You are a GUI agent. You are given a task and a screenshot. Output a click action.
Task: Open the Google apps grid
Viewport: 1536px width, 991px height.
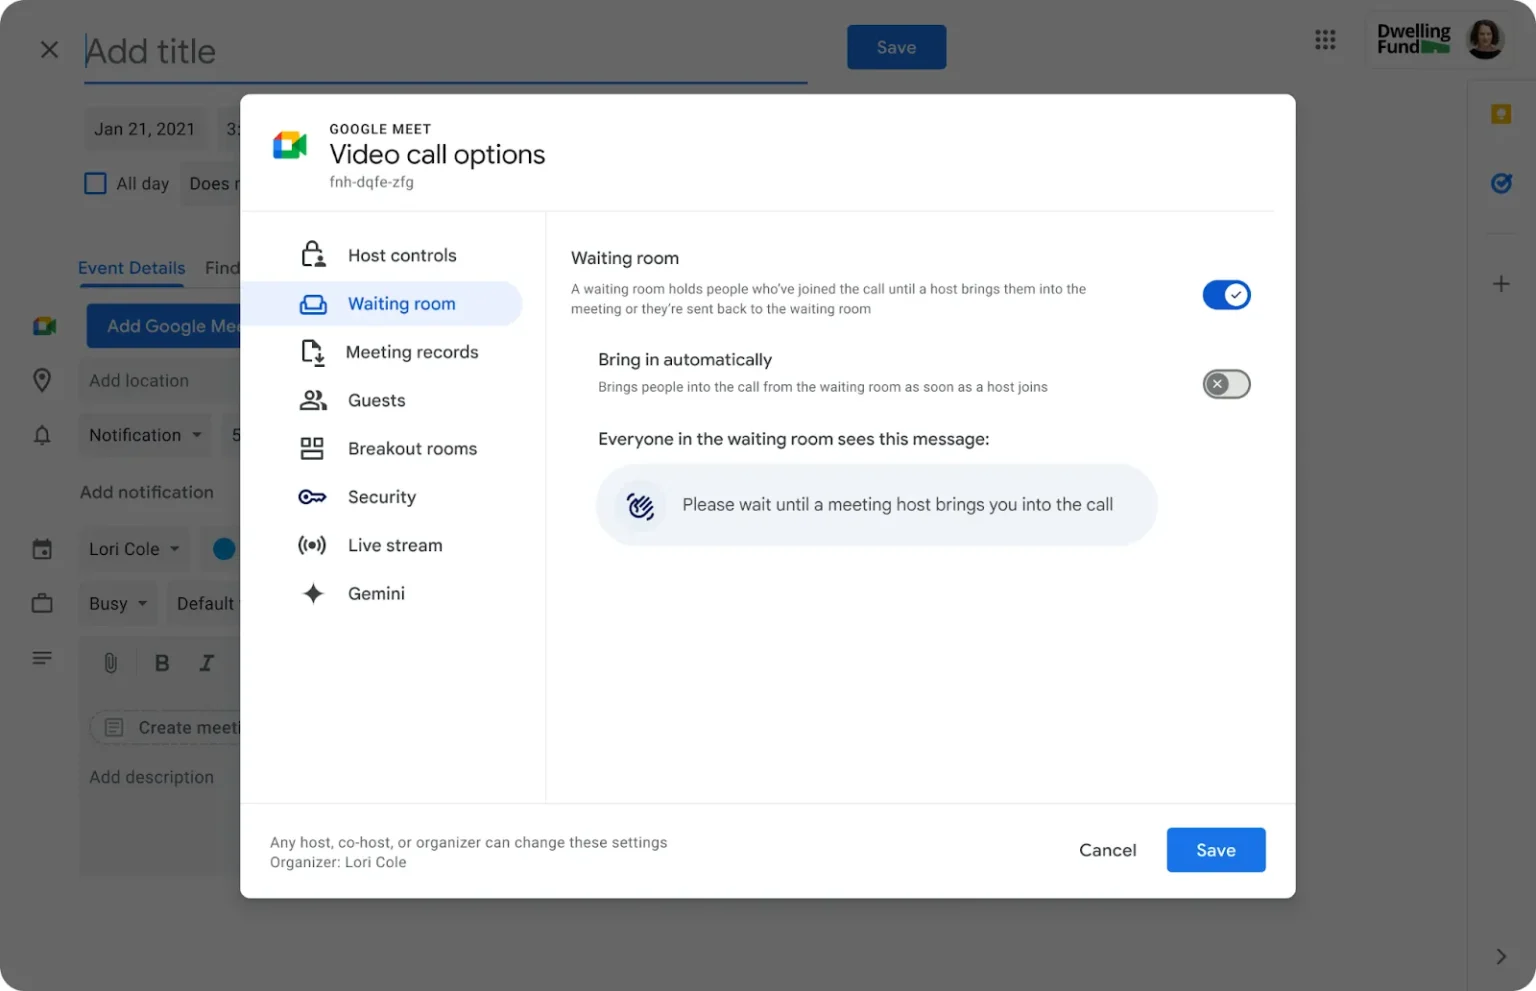(x=1325, y=39)
